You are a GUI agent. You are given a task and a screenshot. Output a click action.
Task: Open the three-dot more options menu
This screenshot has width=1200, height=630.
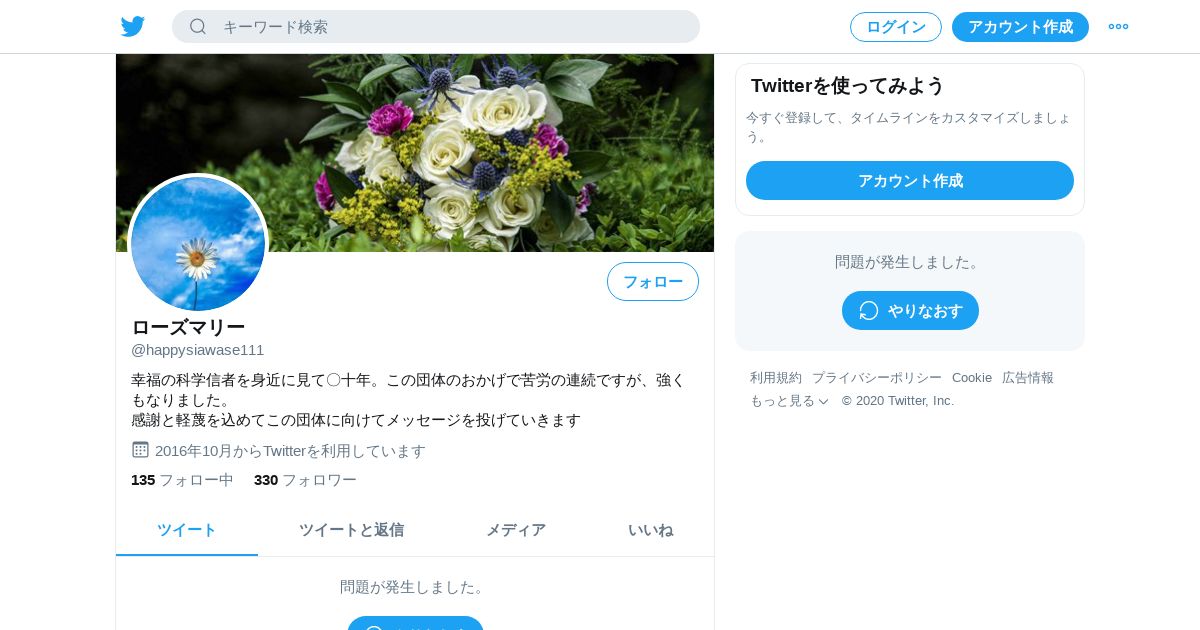click(1118, 27)
